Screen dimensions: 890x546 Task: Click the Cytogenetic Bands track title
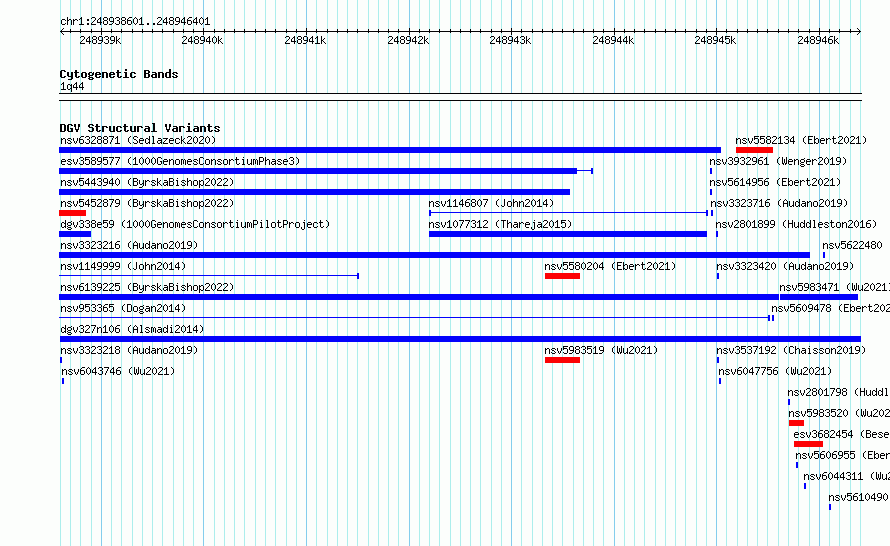coord(119,74)
